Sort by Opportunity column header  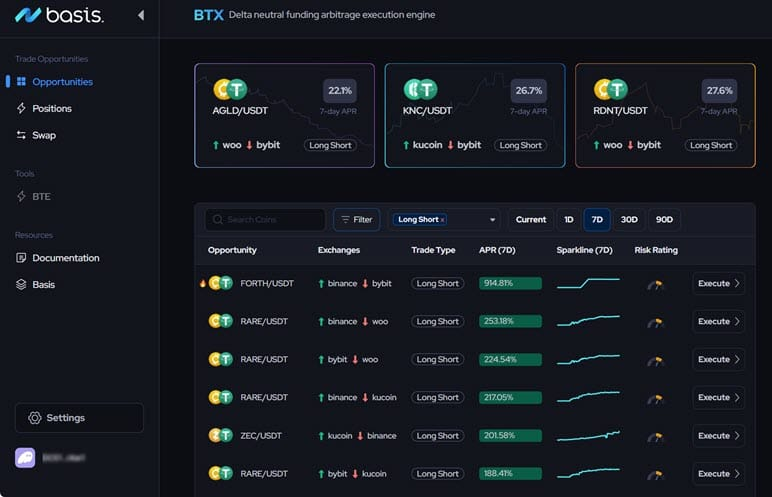(232, 250)
